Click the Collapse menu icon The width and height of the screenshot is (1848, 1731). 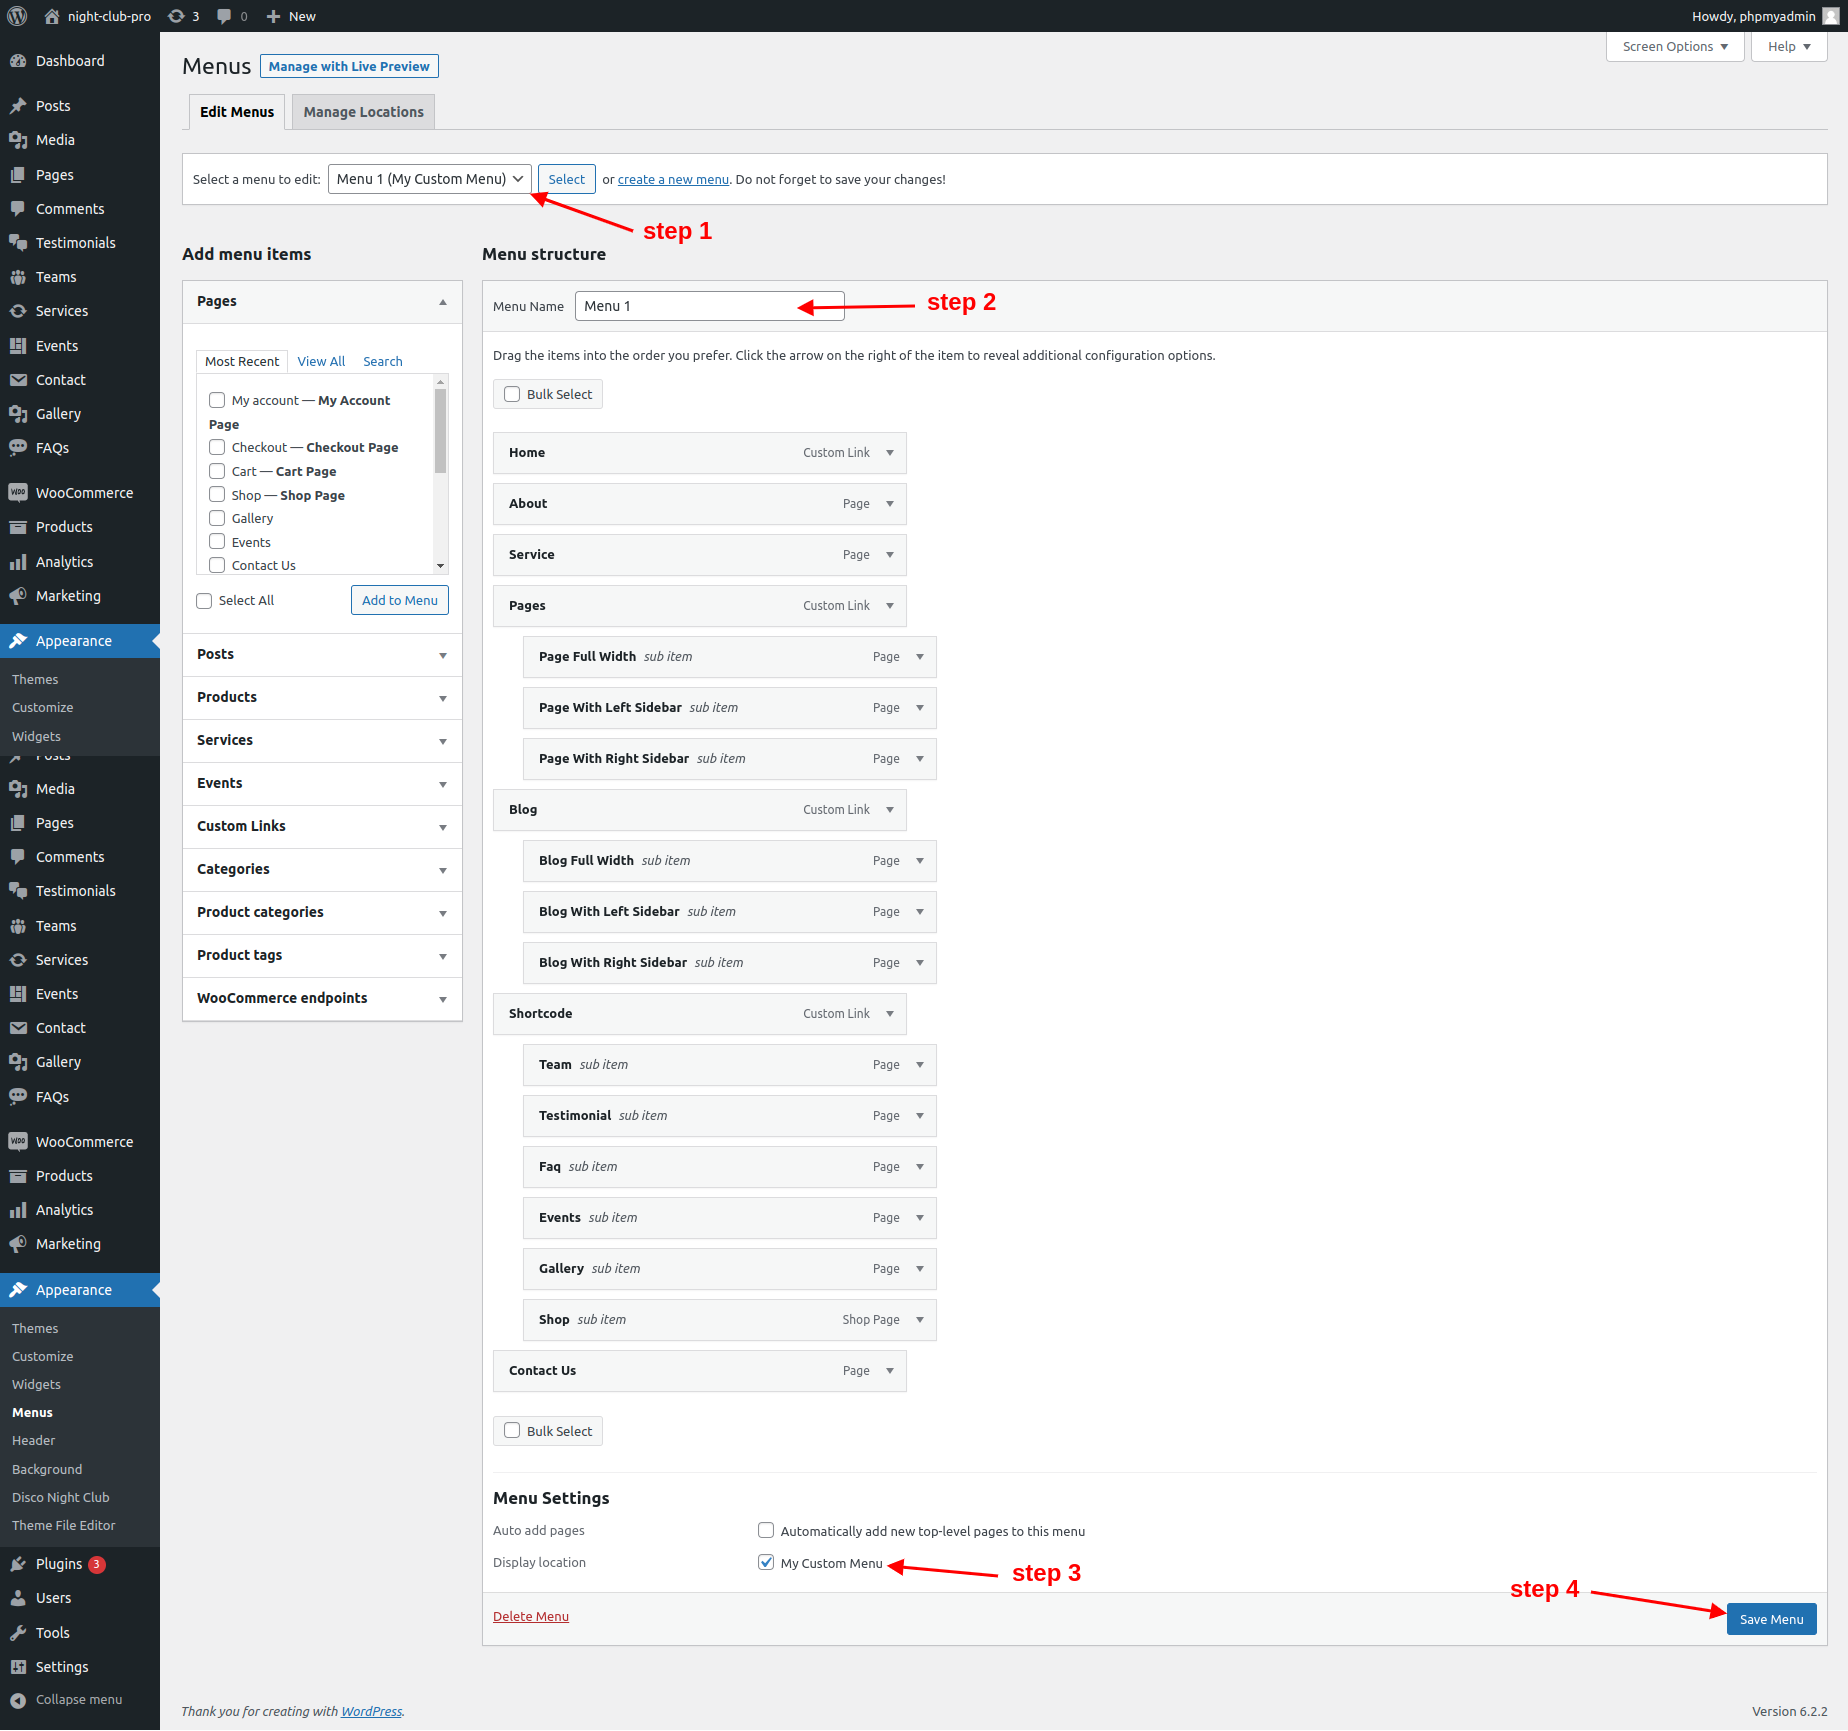point(18,1700)
